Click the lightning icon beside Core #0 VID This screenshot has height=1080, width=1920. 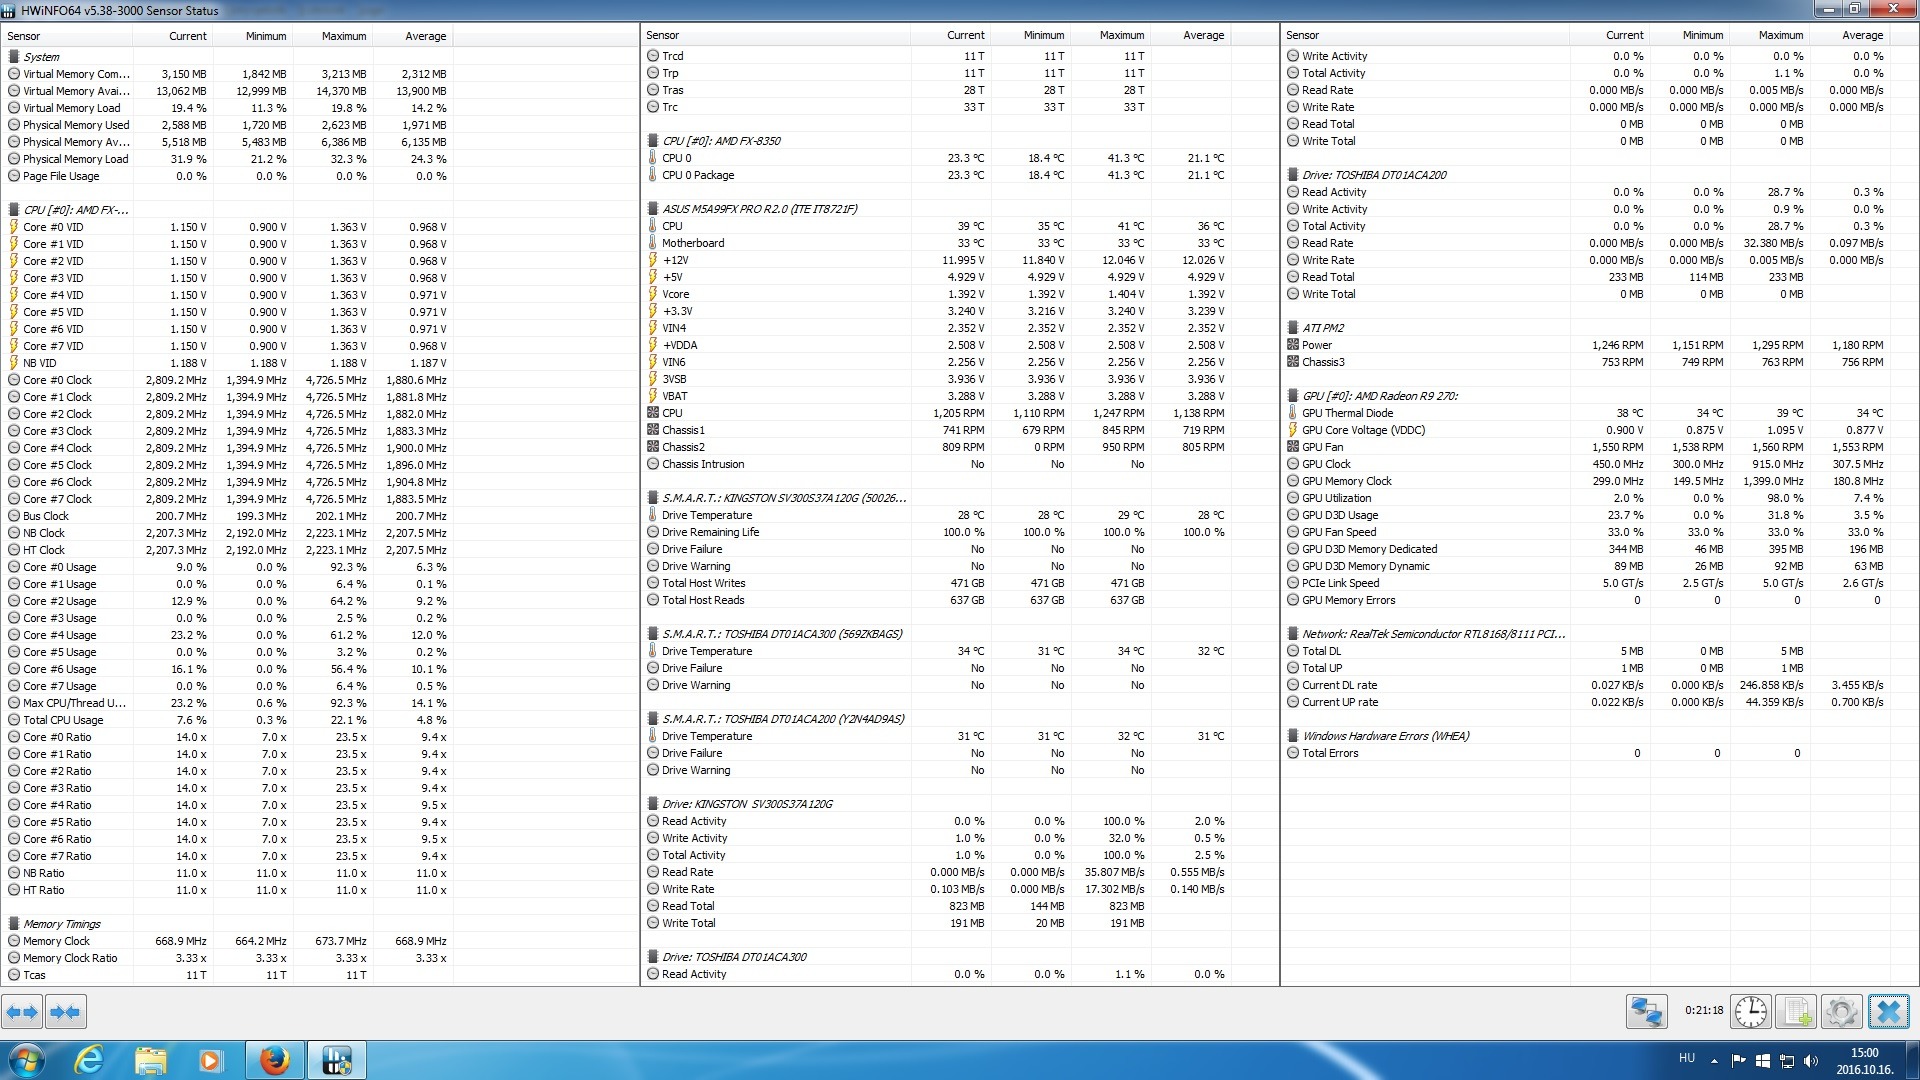point(14,227)
